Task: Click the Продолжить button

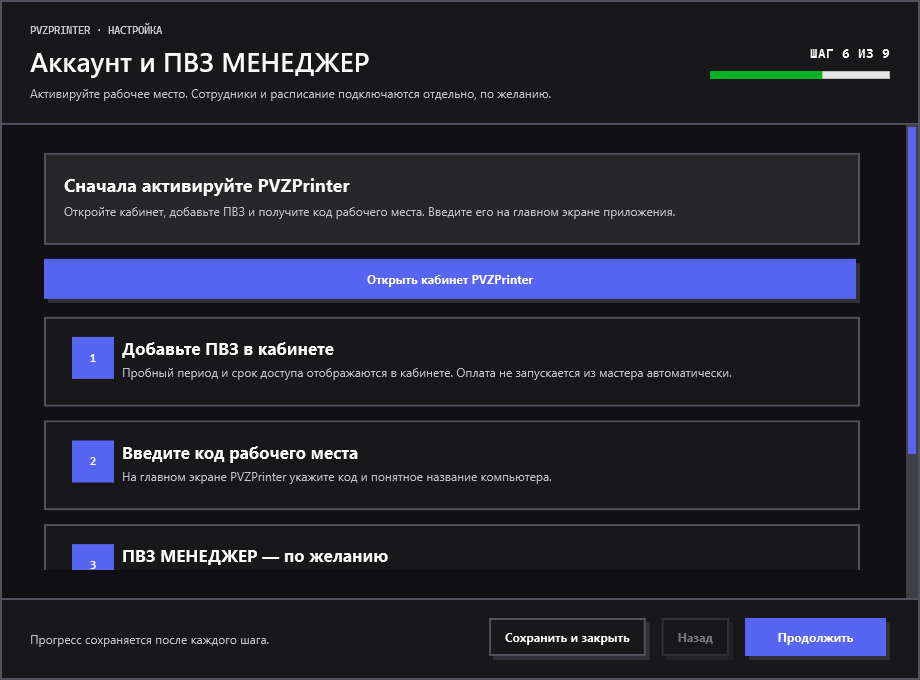Action: tap(815, 637)
